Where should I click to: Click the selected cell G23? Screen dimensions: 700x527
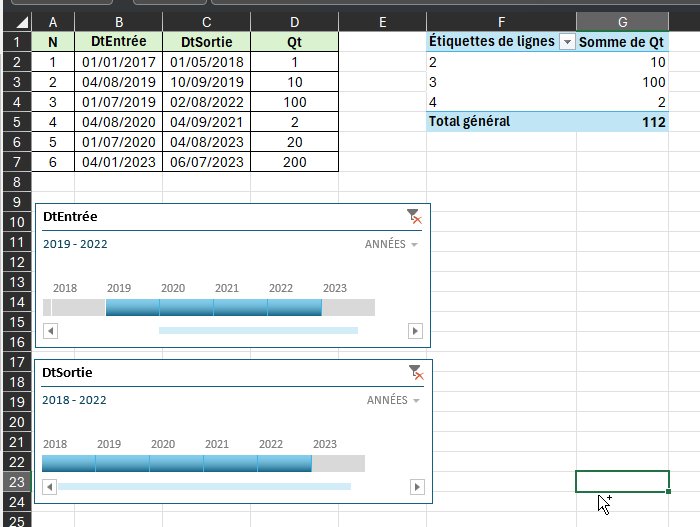pos(622,481)
